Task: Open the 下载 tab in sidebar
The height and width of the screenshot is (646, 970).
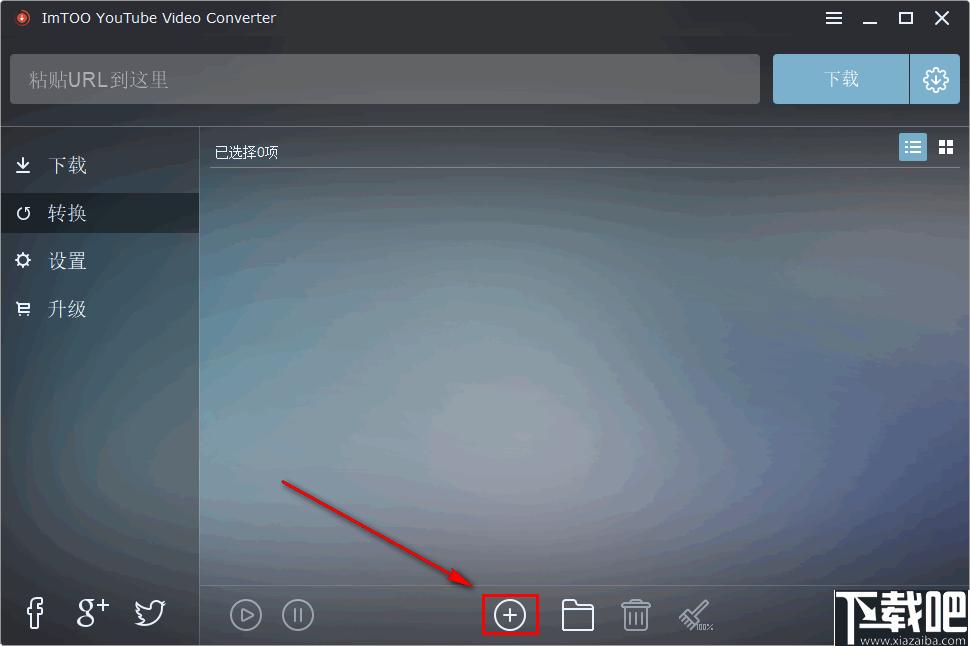Action: coord(100,165)
